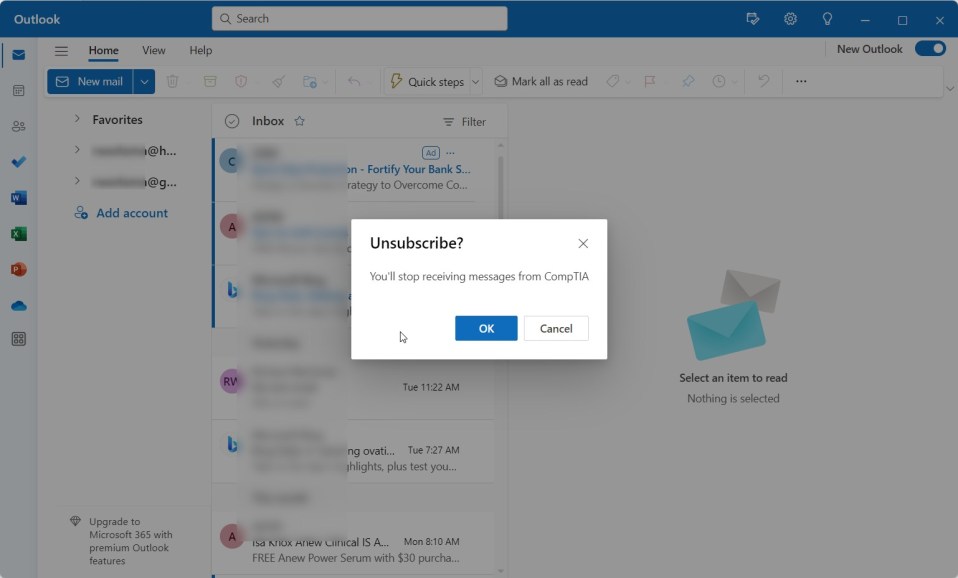Click the Flag icon in toolbar
The height and width of the screenshot is (578, 958).
click(649, 81)
